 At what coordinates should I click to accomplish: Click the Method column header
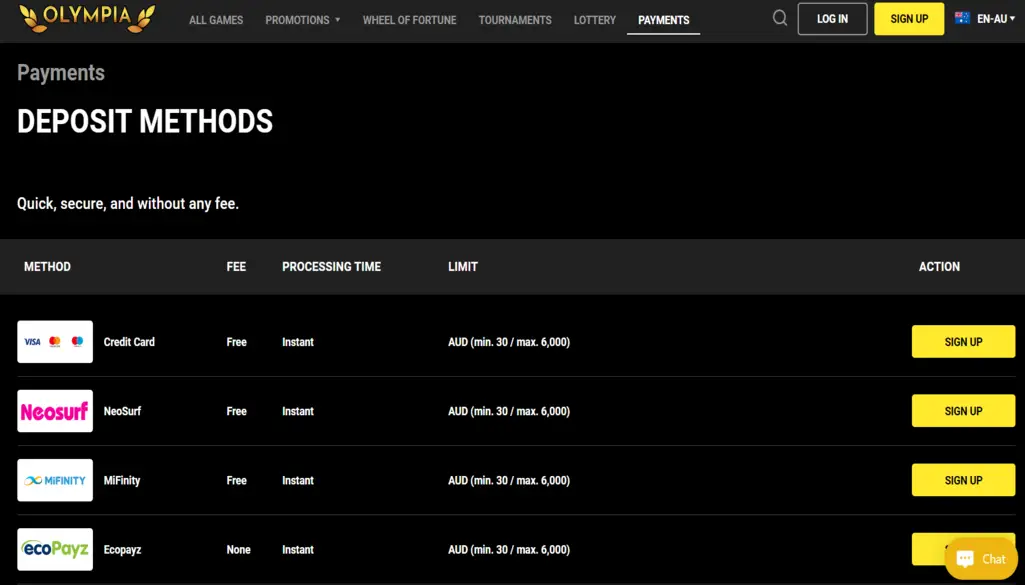click(47, 267)
